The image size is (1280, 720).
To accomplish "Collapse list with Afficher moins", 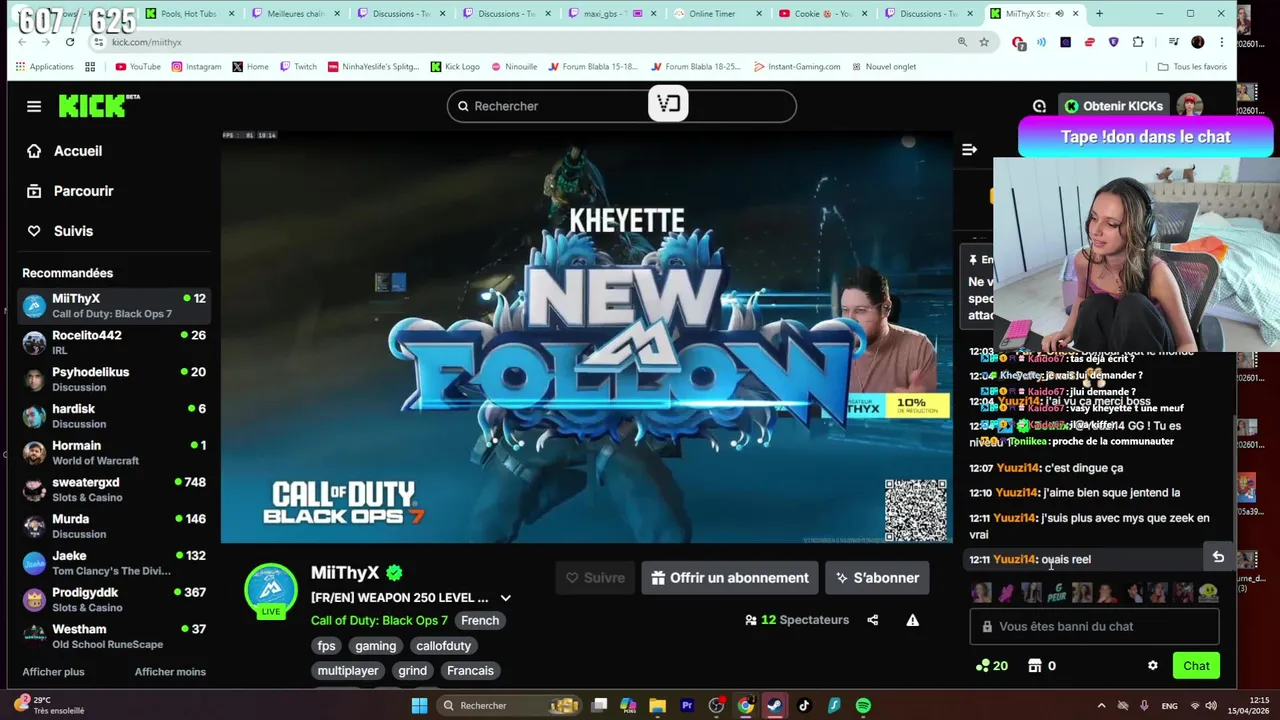I will [x=170, y=672].
